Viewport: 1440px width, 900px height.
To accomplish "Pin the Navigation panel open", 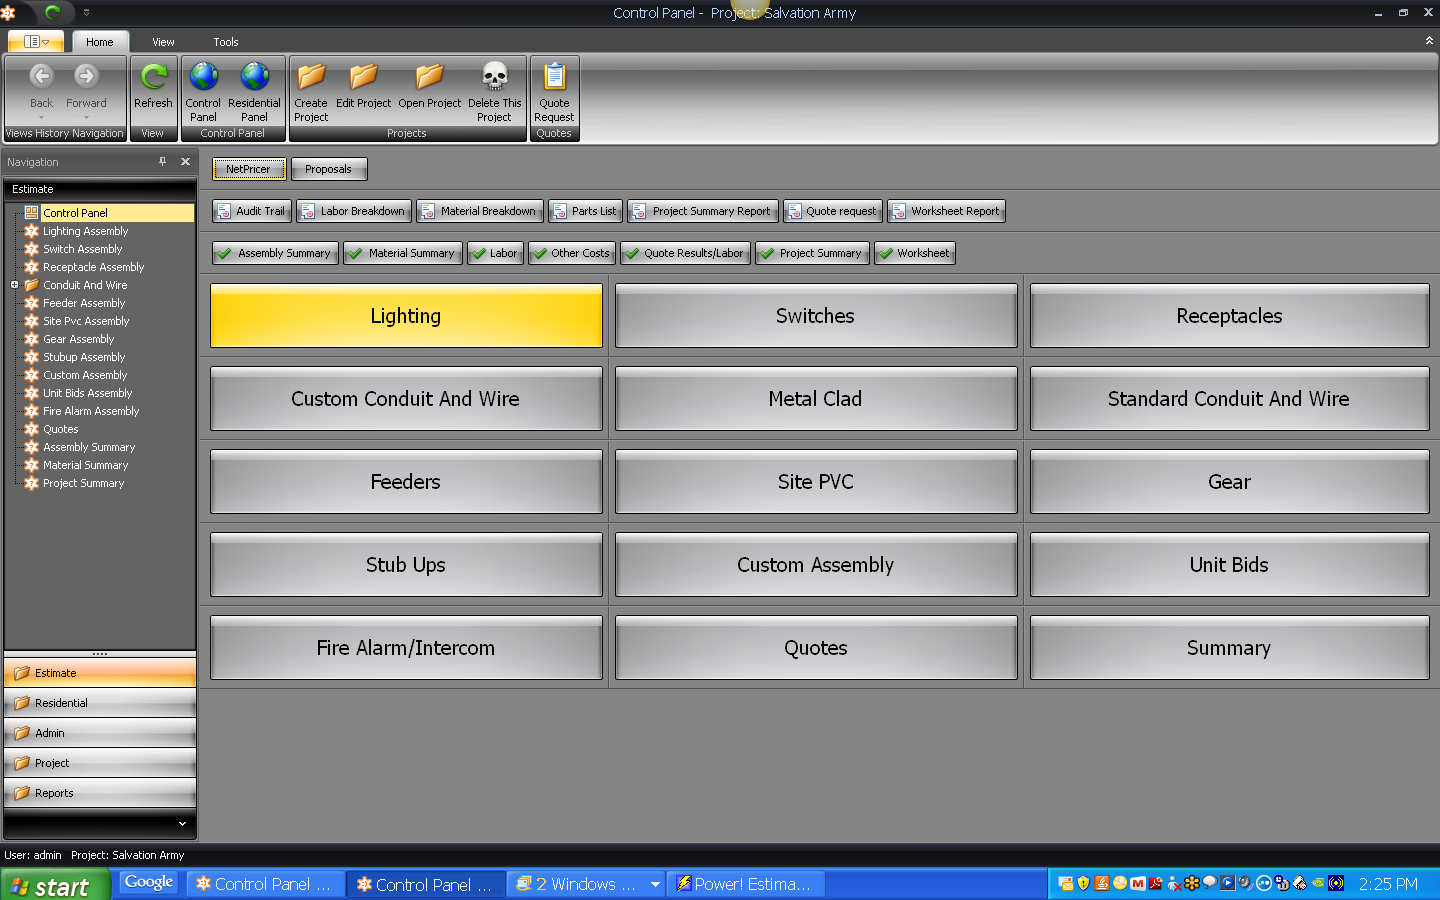I will (x=163, y=161).
